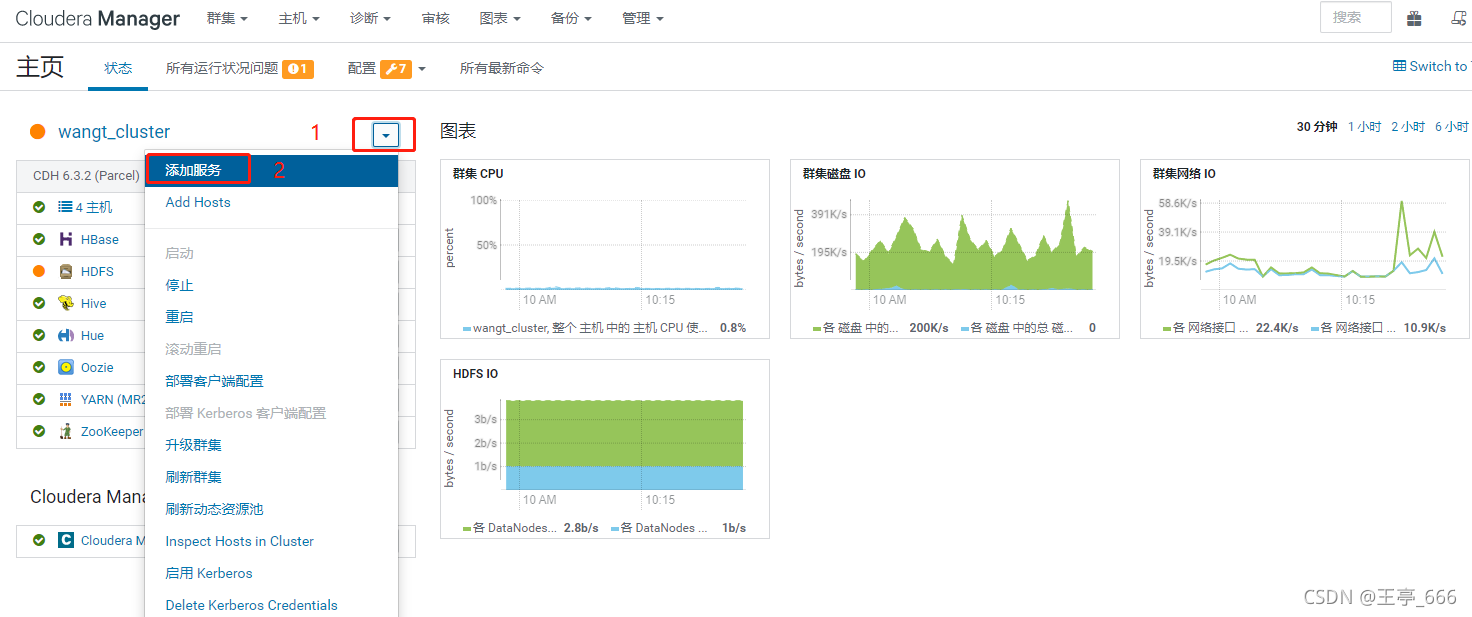
Task: Open the 图表 top navigation dropdown
Action: pyautogui.click(x=500, y=18)
